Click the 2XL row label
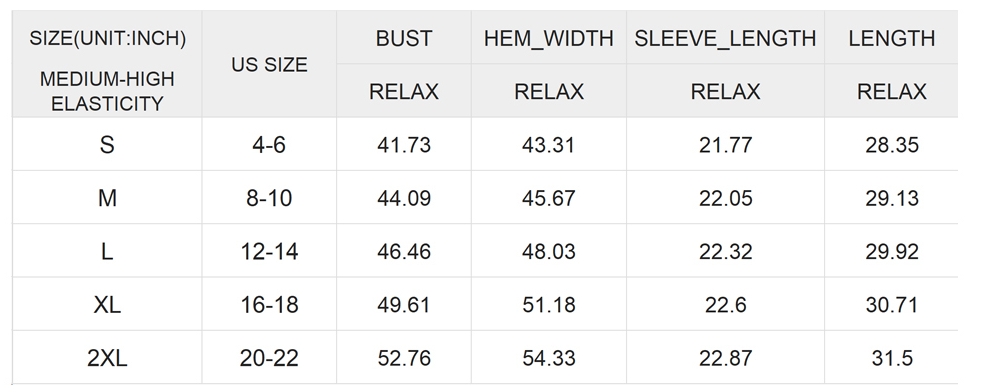The height and width of the screenshot is (392, 983). (107, 358)
